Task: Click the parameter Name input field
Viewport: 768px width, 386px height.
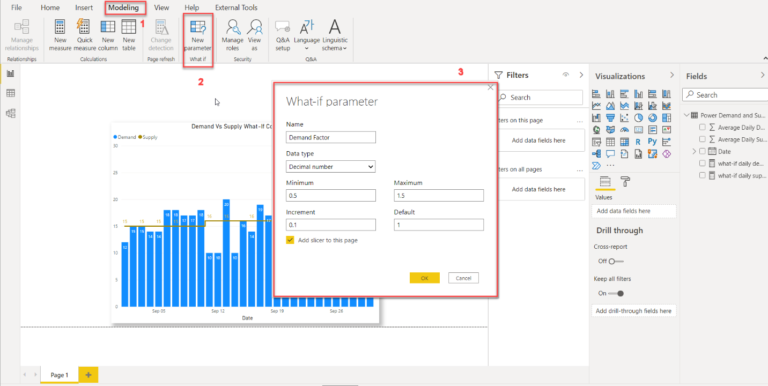Action: [331, 137]
